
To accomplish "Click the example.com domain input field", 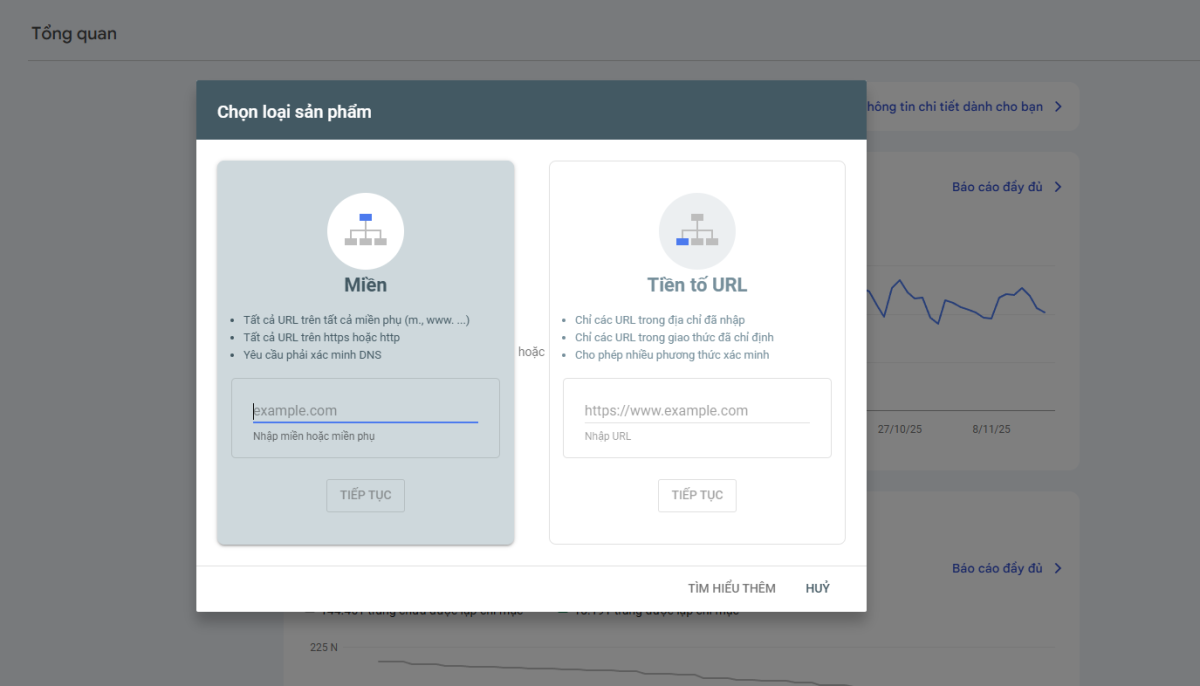I will click(365, 410).
